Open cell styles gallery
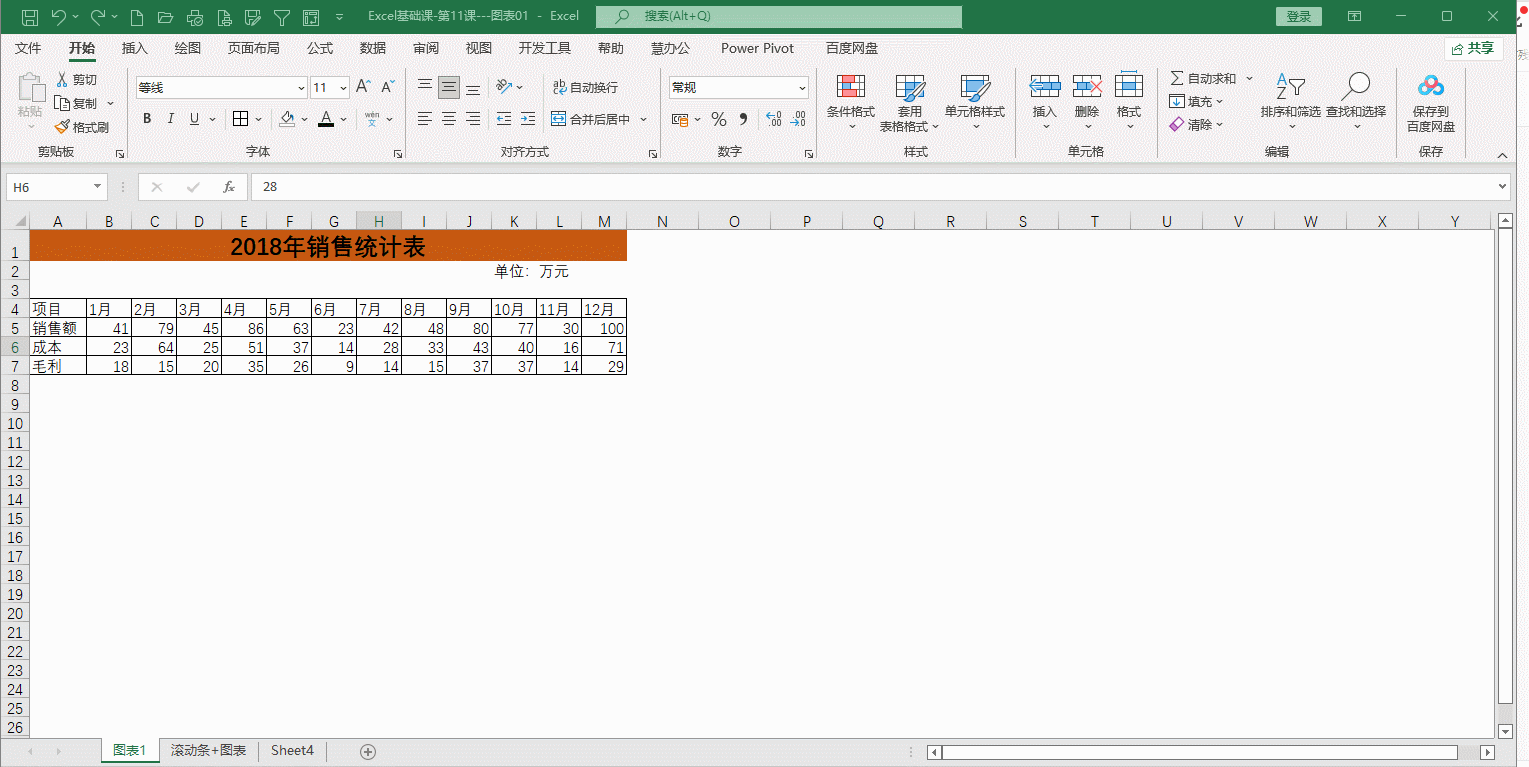The height and width of the screenshot is (767, 1529). (974, 103)
